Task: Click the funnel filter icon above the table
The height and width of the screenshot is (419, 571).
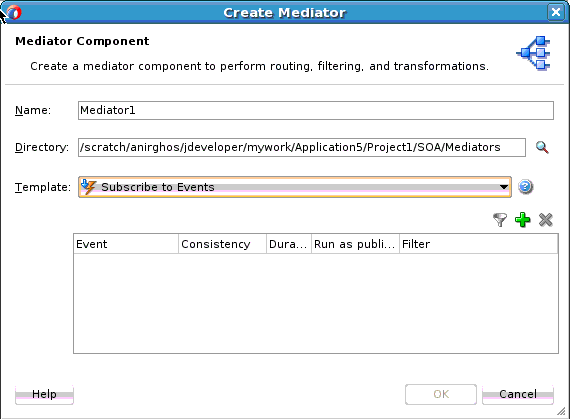Action: click(x=500, y=220)
